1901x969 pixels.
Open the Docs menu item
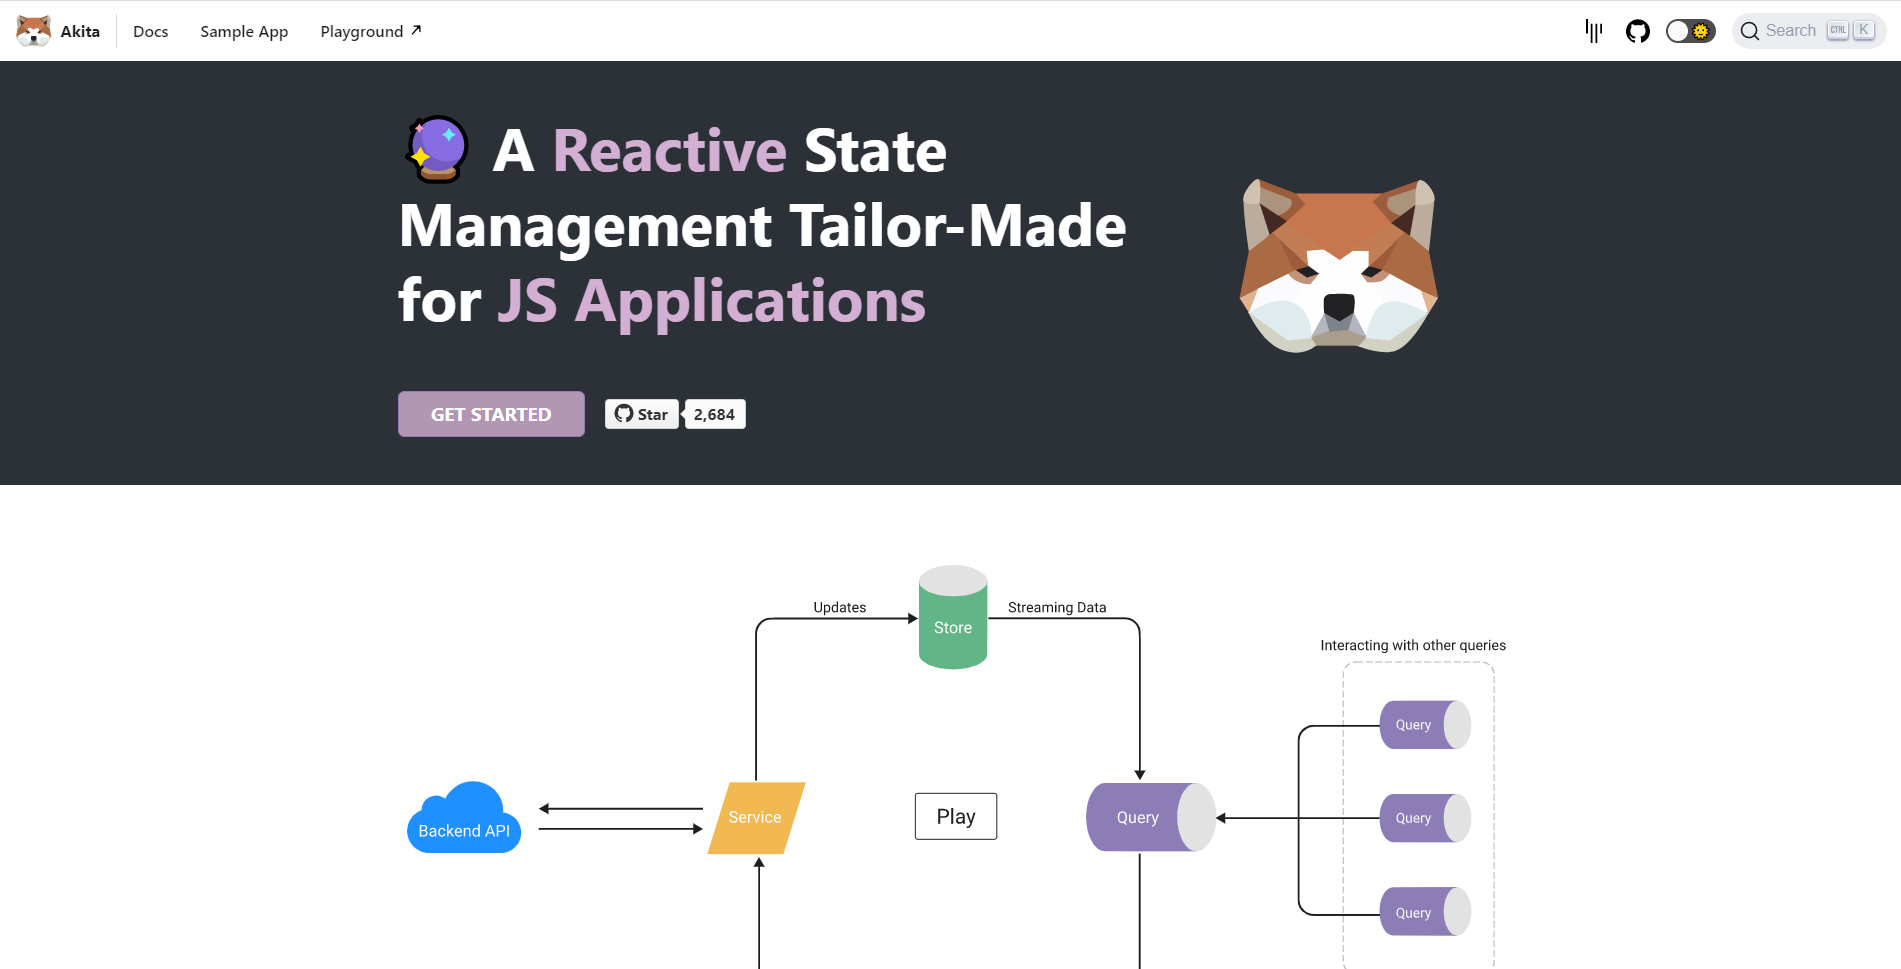coord(150,31)
